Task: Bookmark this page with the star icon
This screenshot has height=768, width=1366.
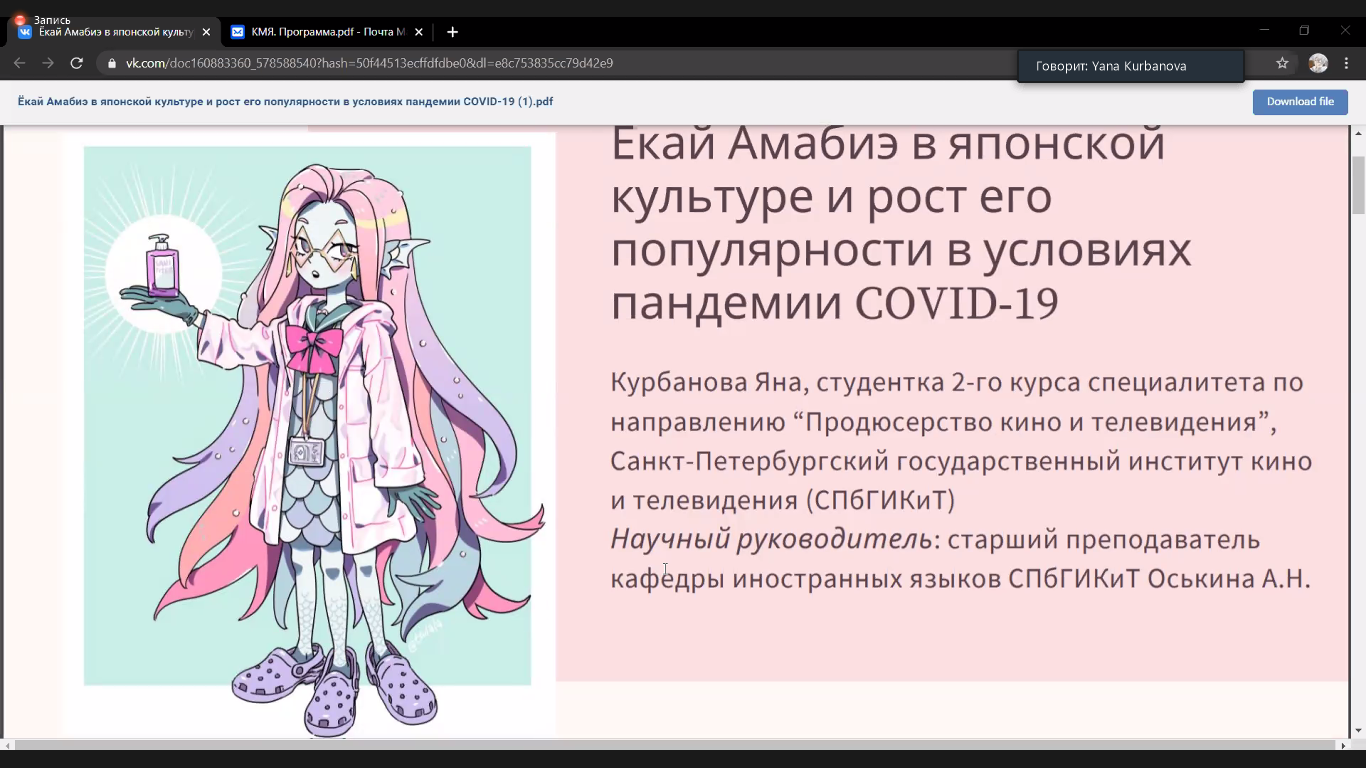Action: tap(1282, 63)
